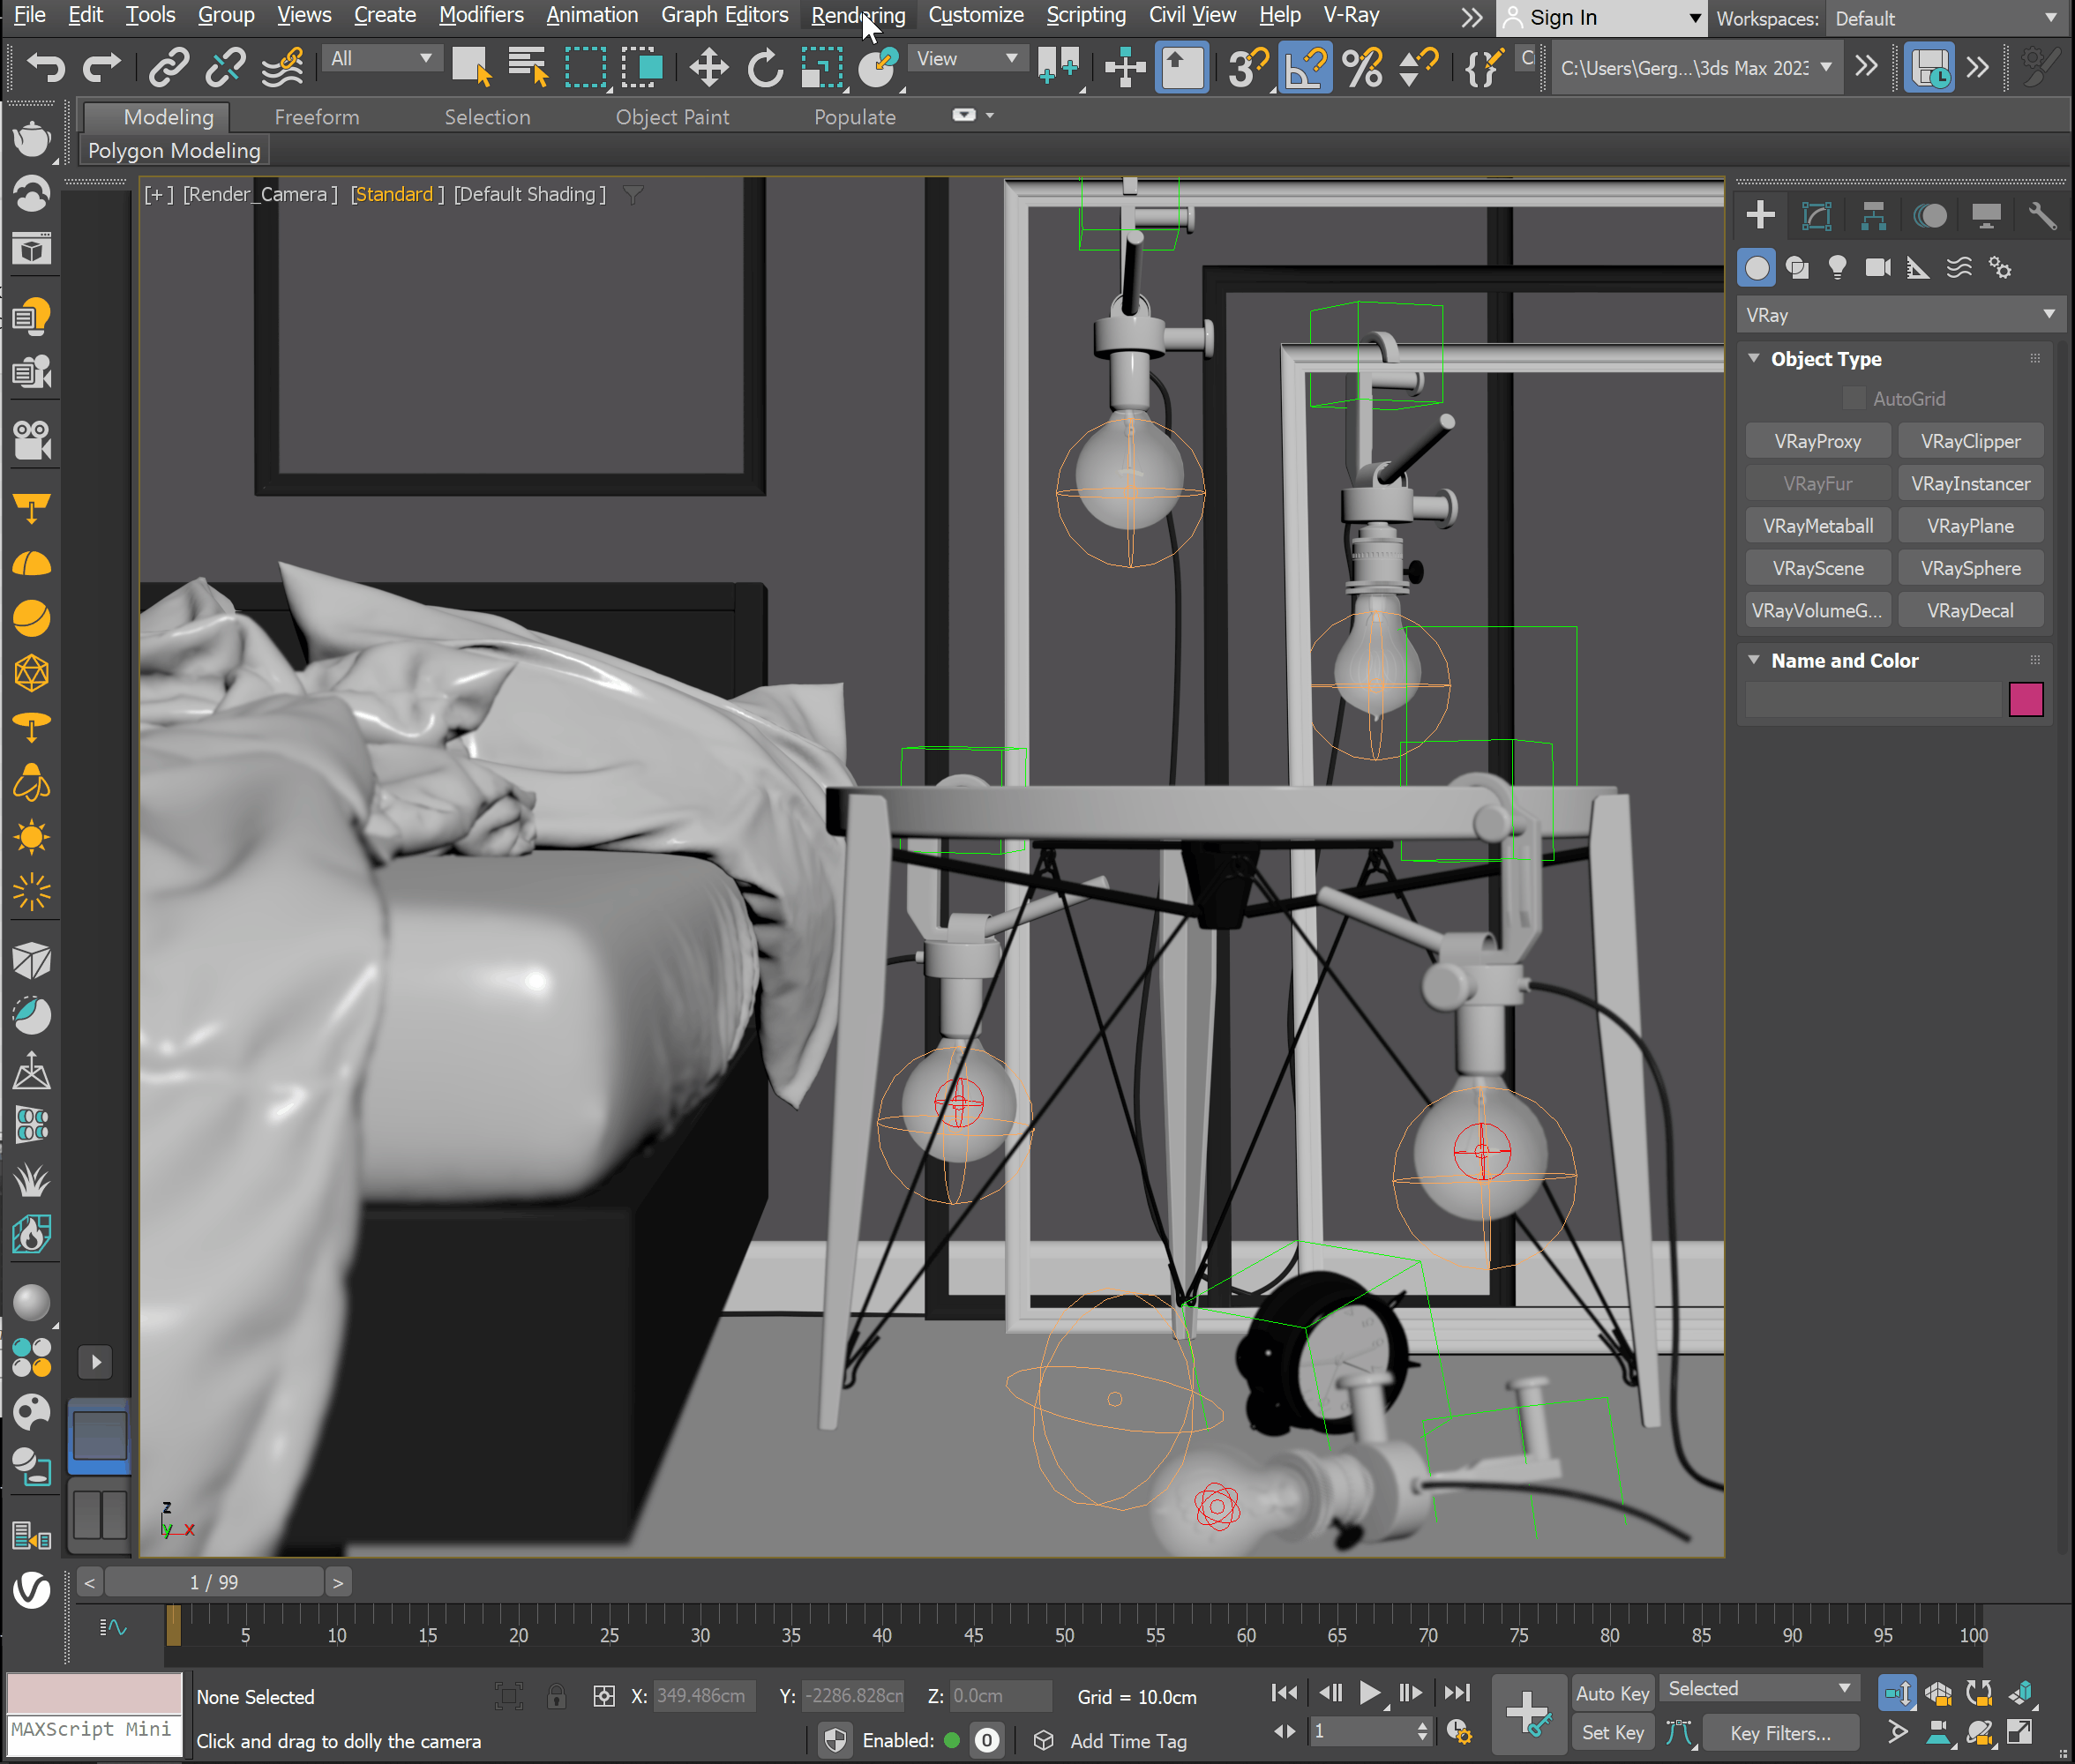The image size is (2075, 1764).
Task: Toggle the Angle Snap icon
Action: click(1305, 67)
